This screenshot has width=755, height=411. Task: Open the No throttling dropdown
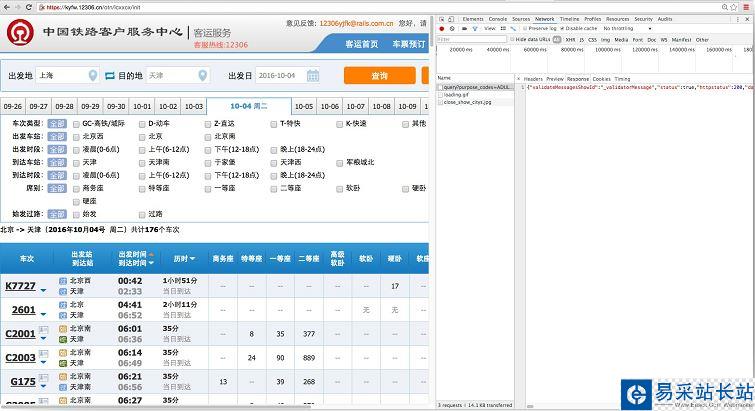coord(627,29)
